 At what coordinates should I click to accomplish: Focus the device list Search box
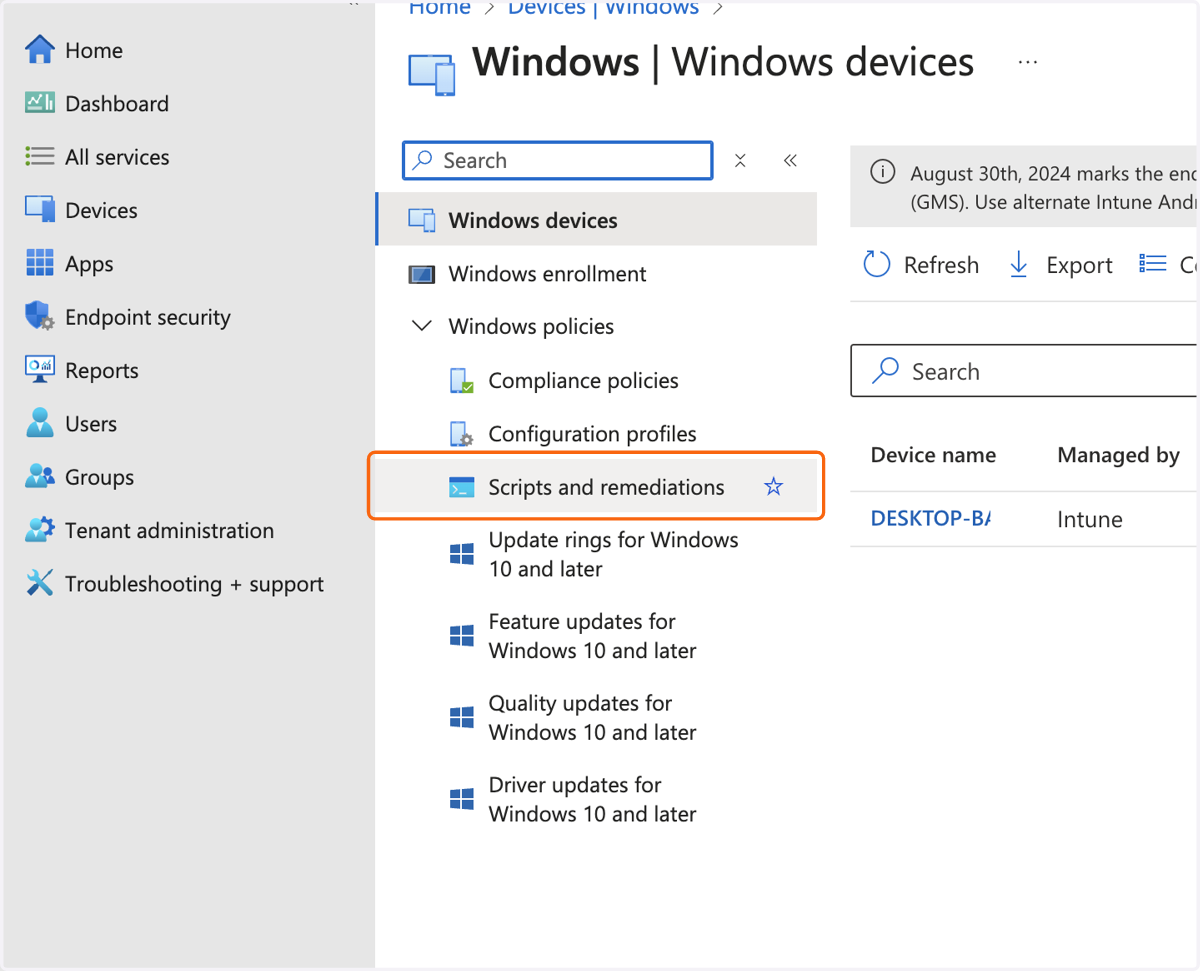click(1024, 371)
